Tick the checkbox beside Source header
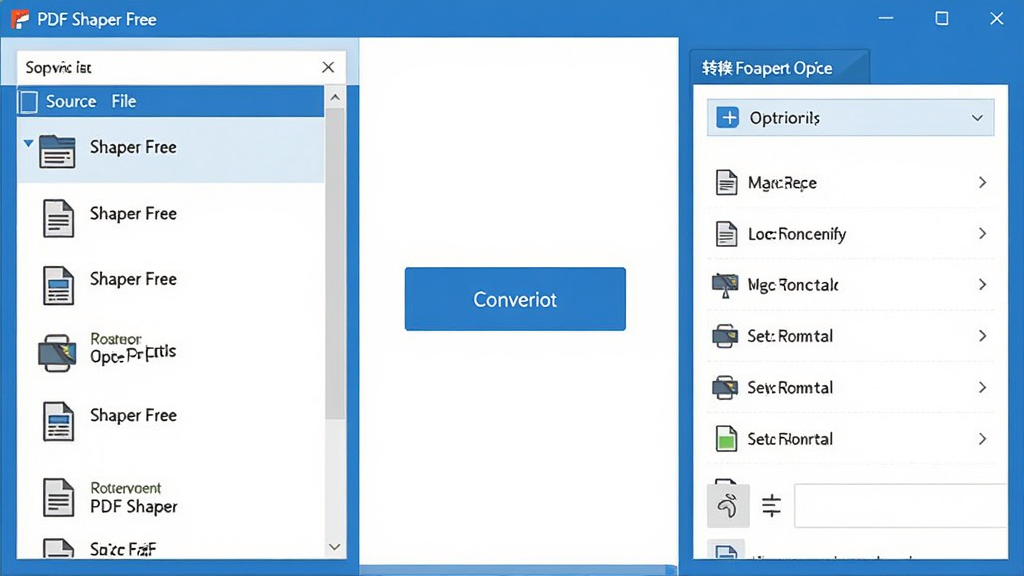This screenshot has height=576, width=1024. pyautogui.click(x=28, y=102)
